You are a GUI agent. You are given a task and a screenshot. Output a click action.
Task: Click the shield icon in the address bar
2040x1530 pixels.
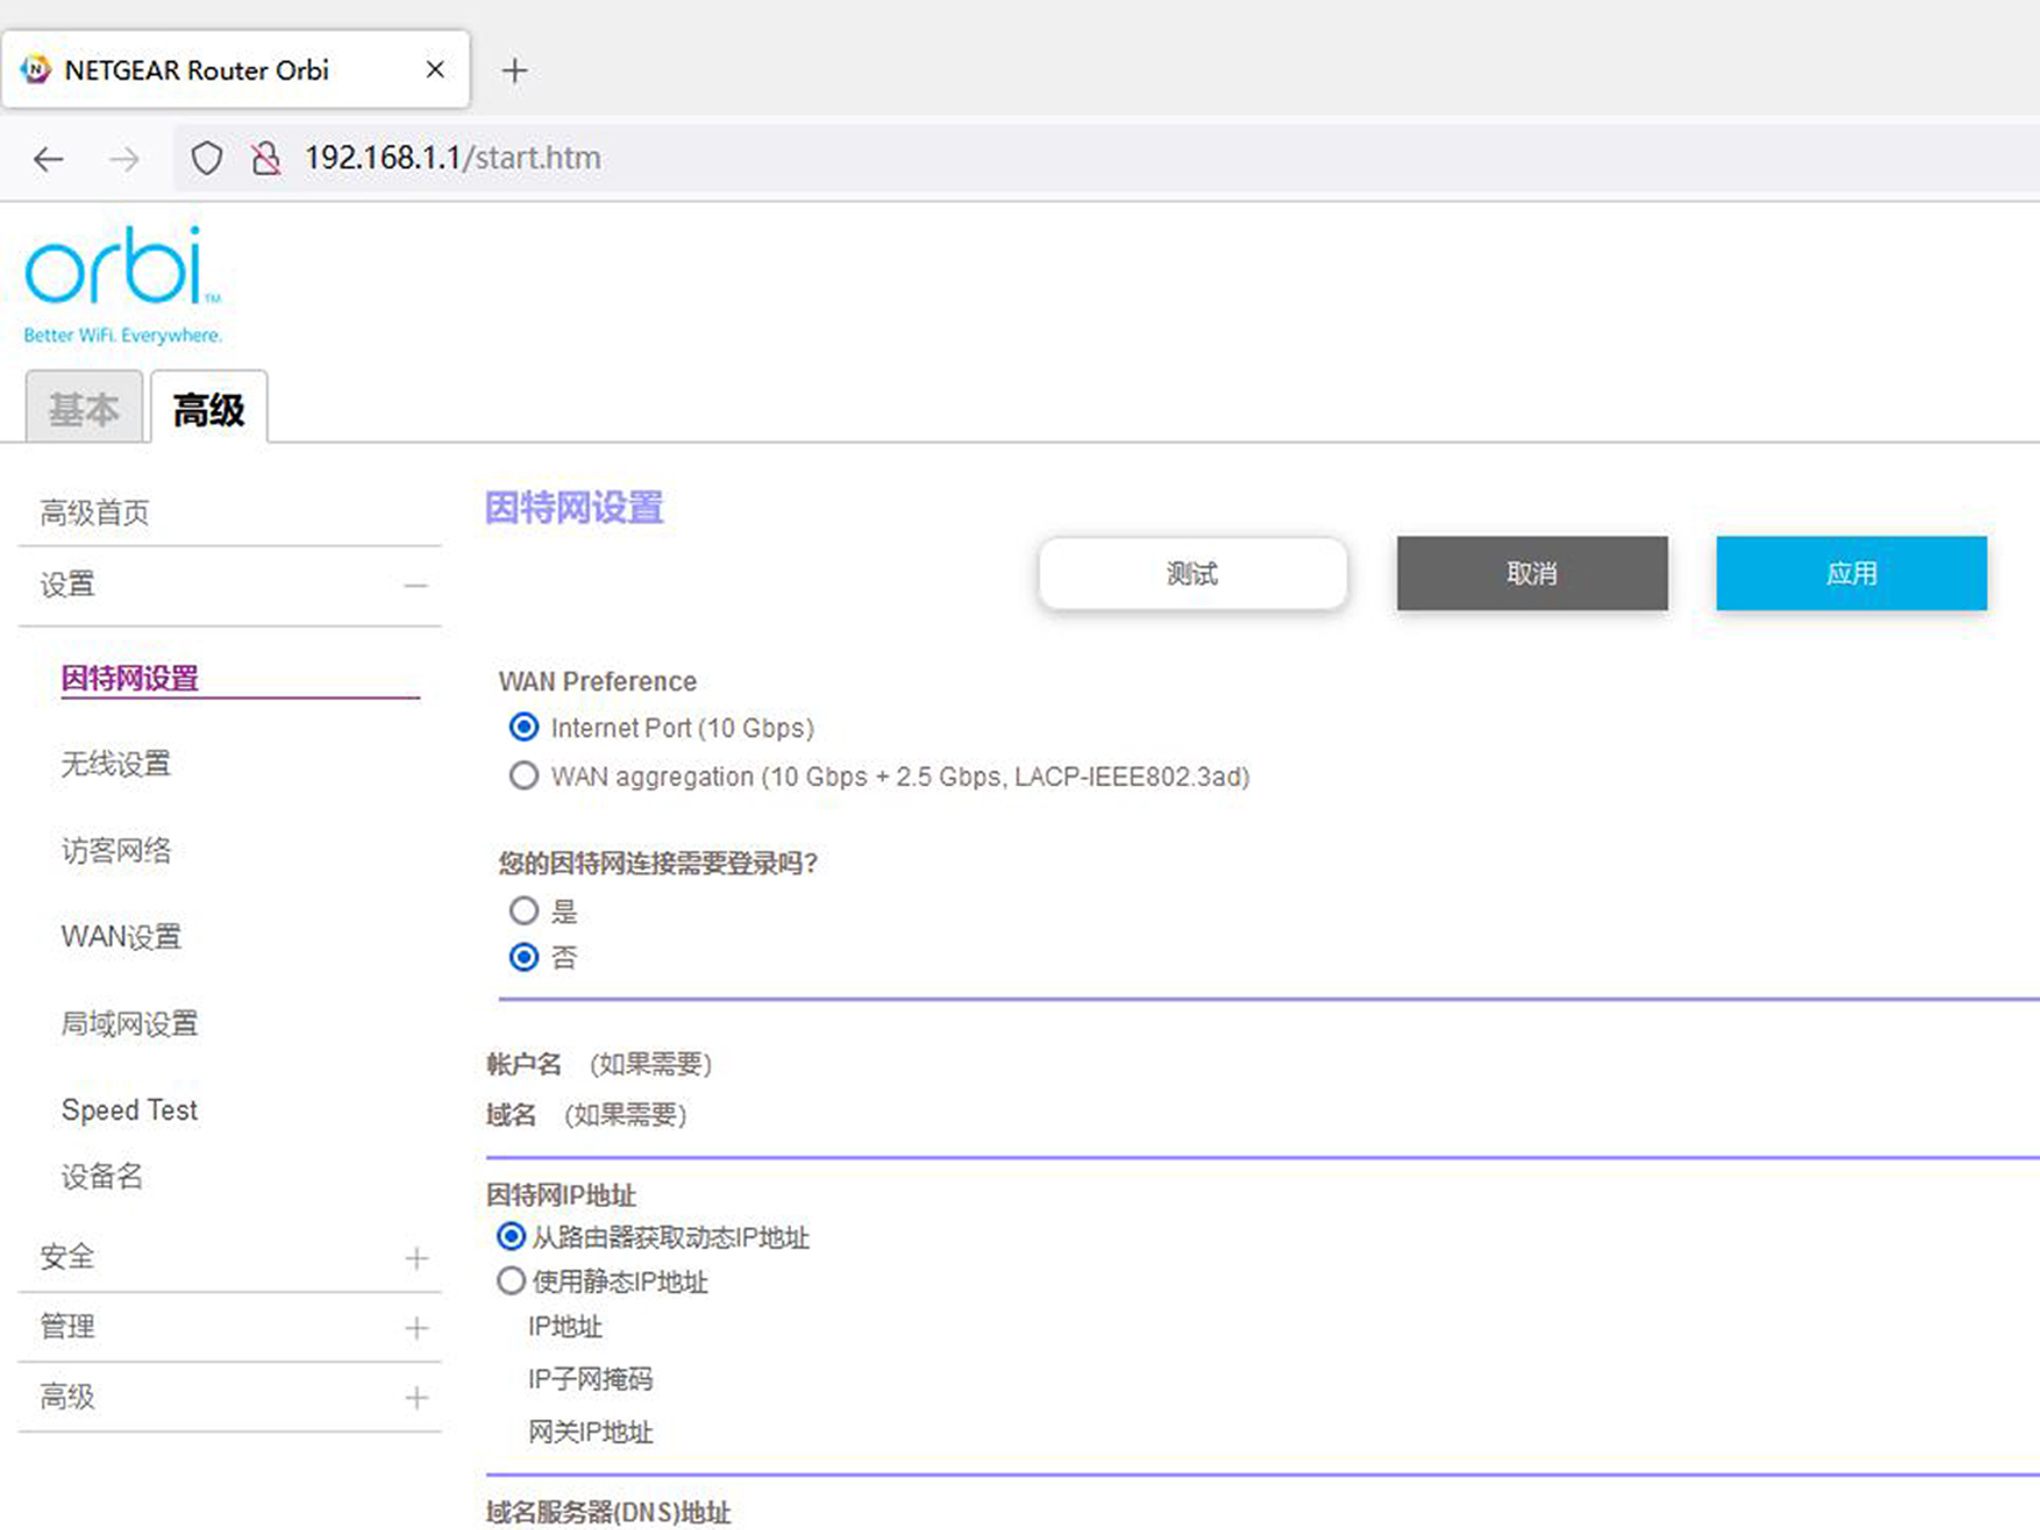click(207, 158)
